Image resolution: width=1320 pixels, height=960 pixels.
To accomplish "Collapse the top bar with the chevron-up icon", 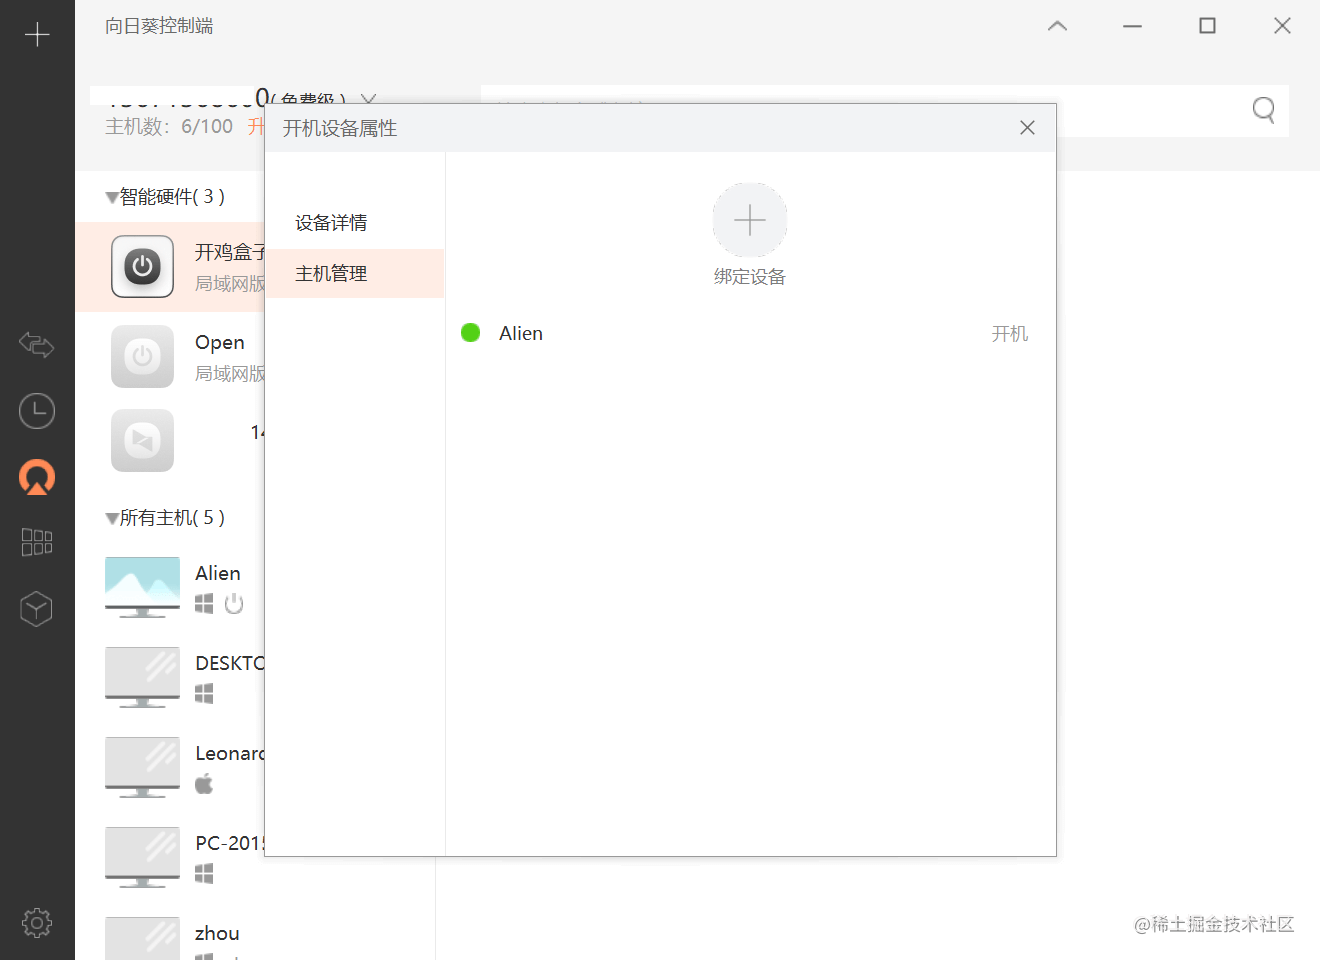I will pos(1057,26).
